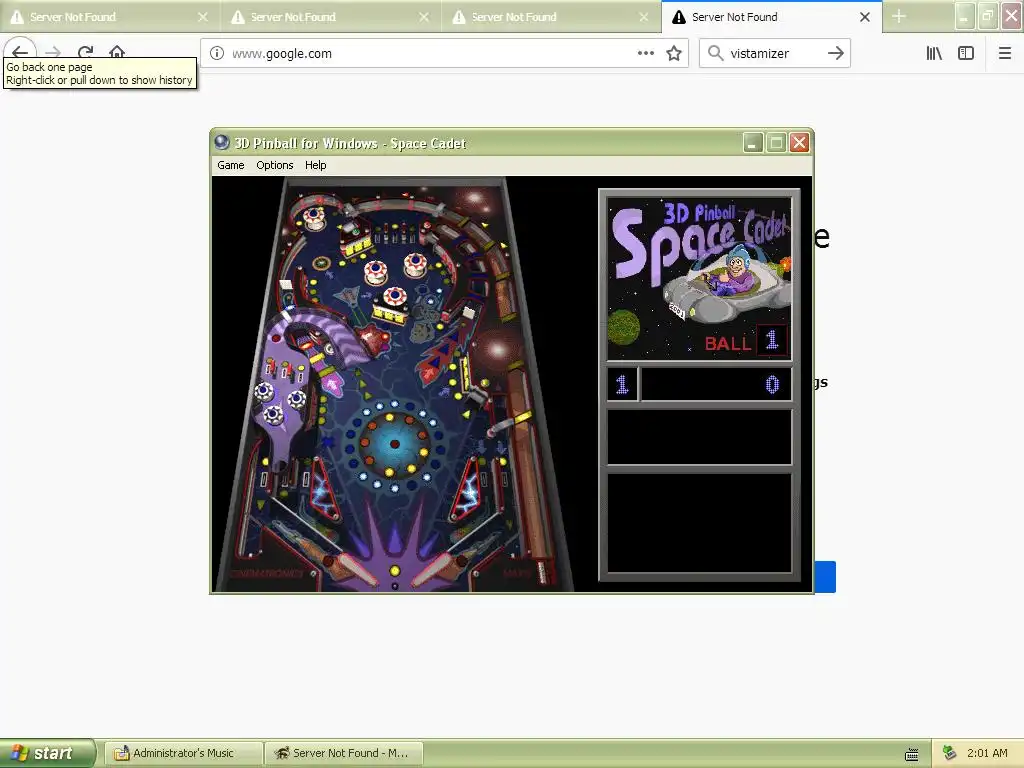The width and height of the screenshot is (1024, 768).
Task: Minimize the Firefox window
Action: pos(965,16)
